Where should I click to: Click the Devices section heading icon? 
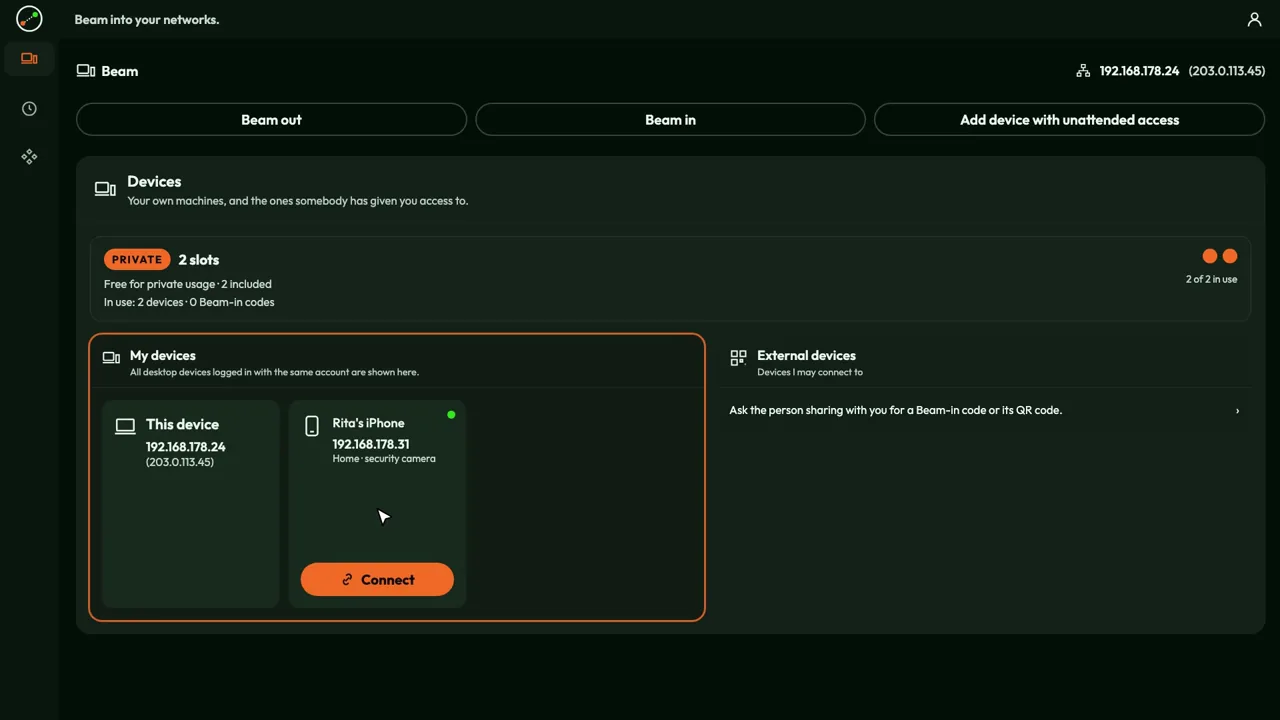click(x=105, y=189)
